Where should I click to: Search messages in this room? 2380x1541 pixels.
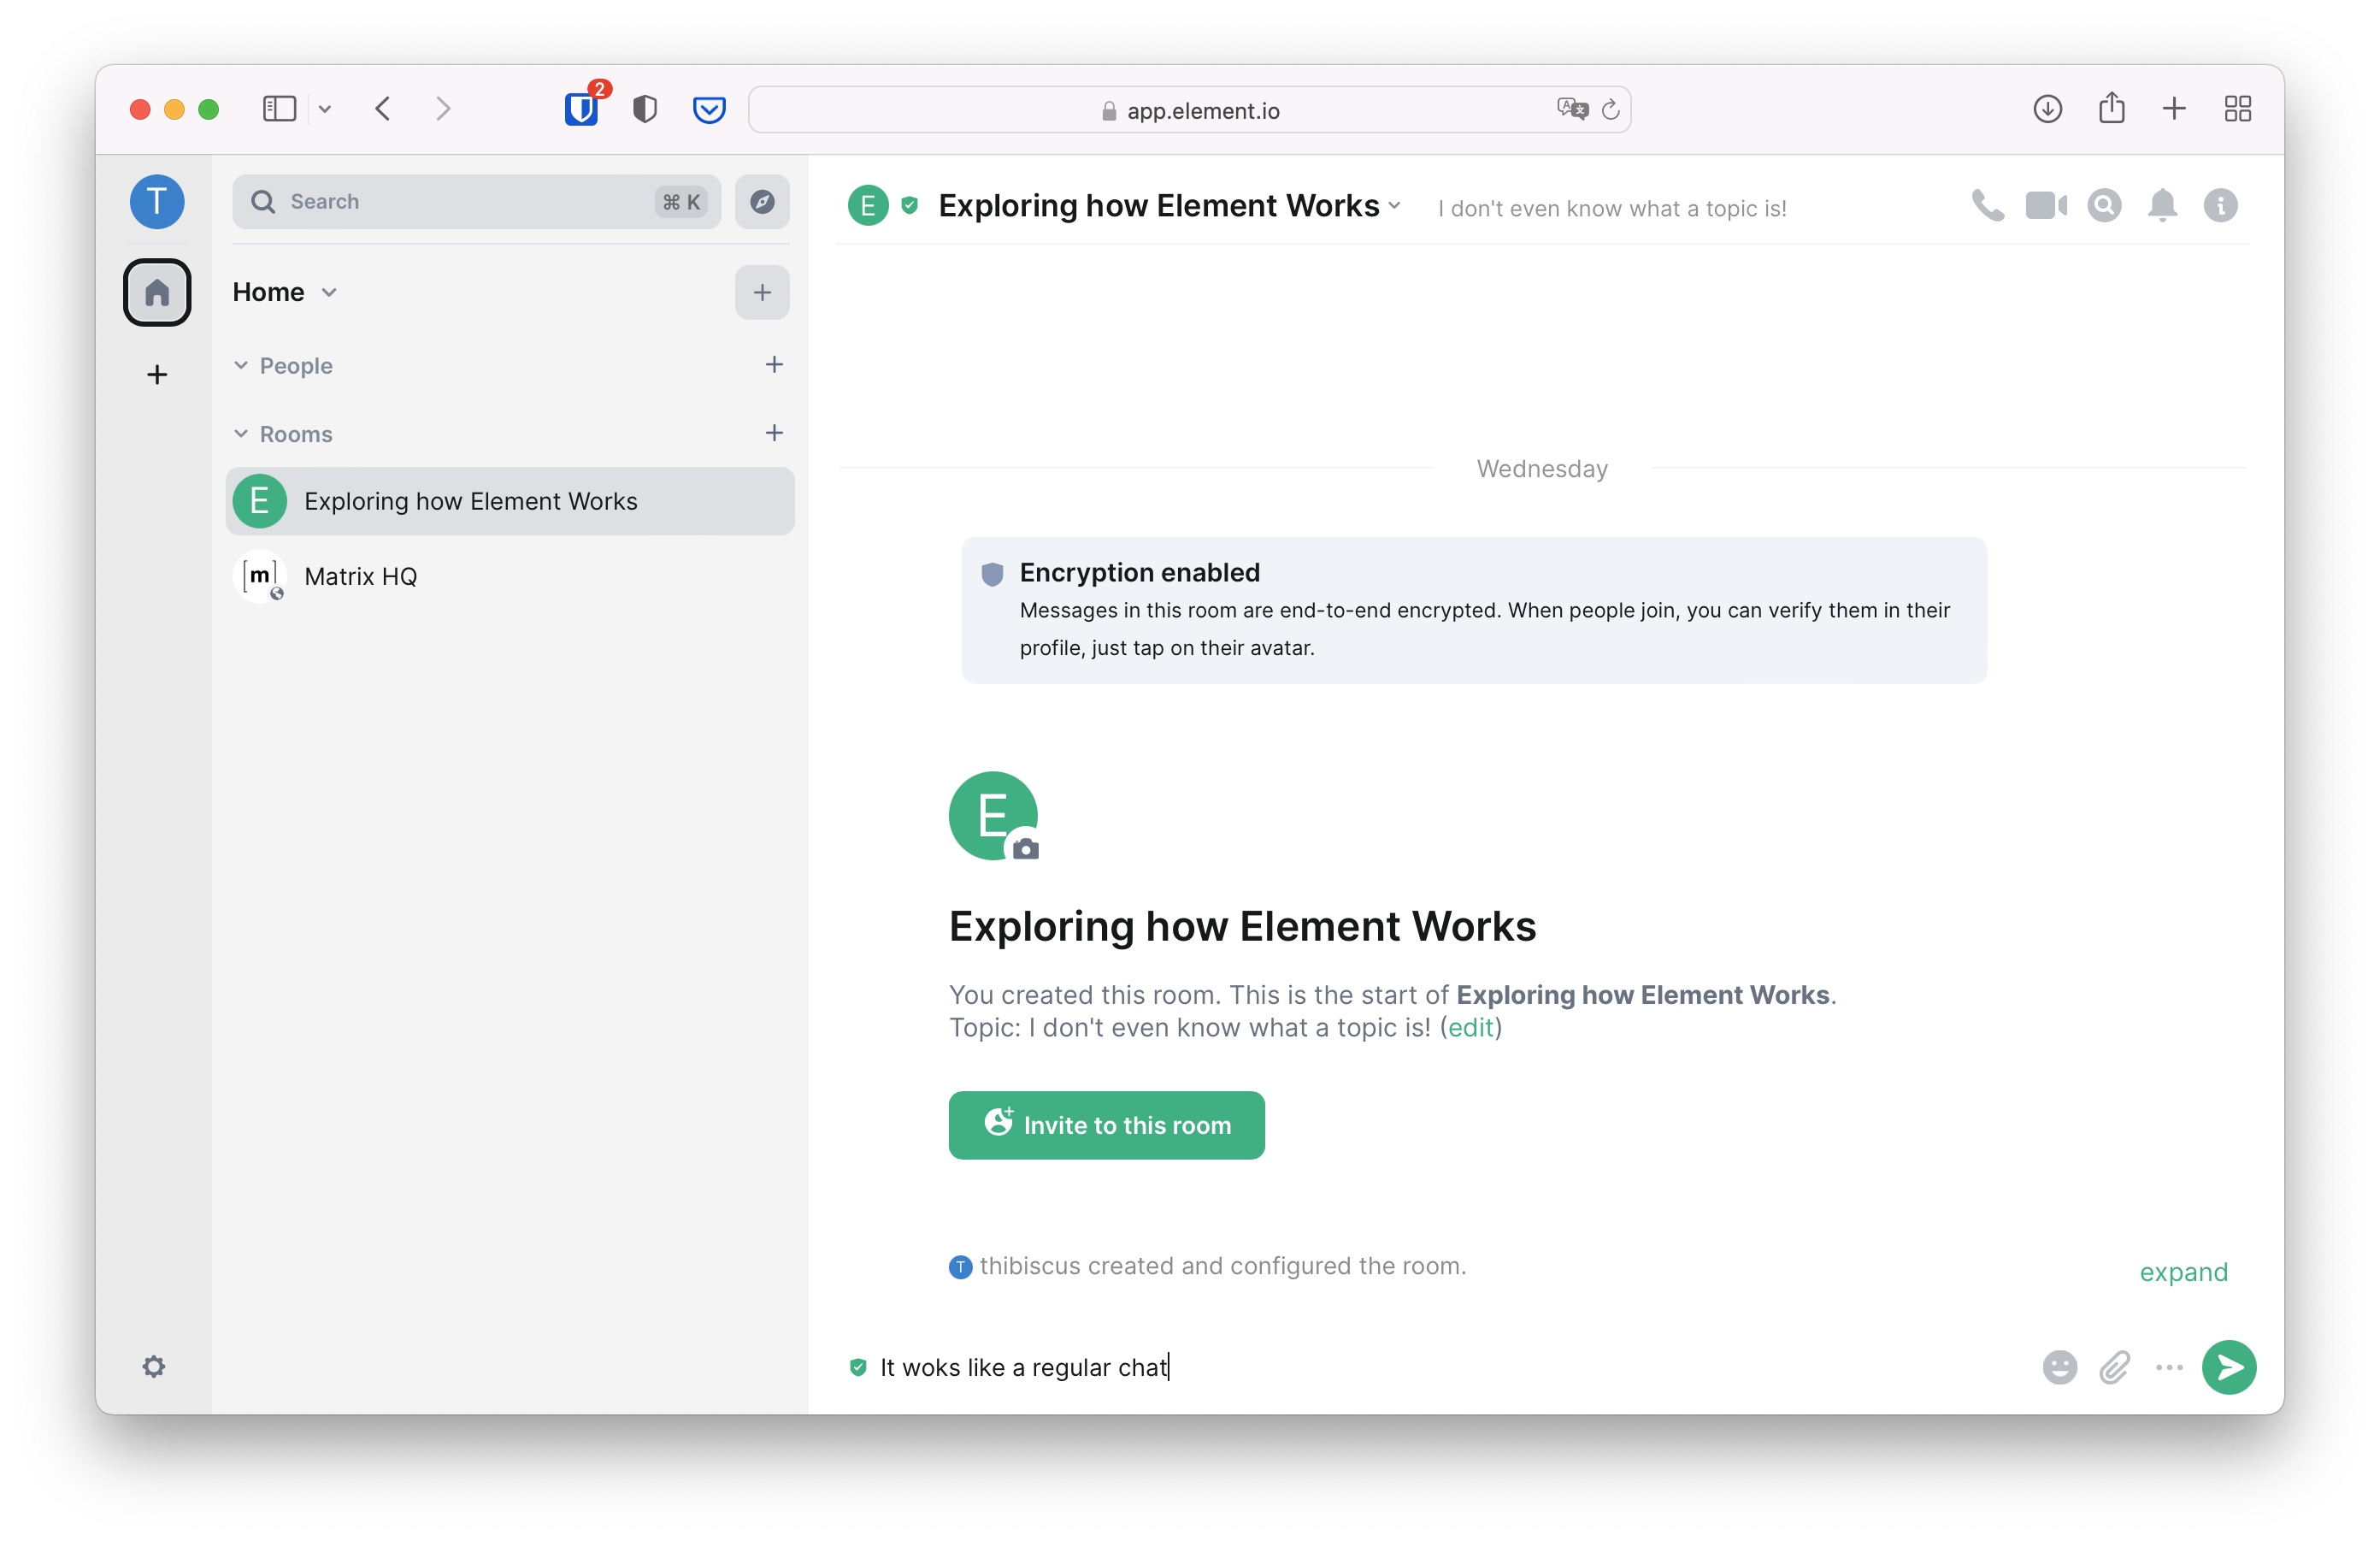tap(2105, 205)
